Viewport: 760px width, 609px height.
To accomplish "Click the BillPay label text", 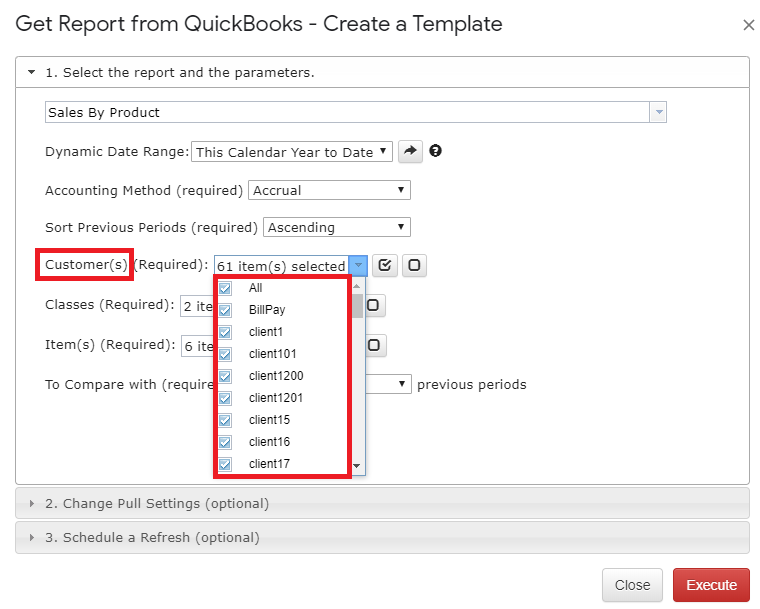I will (x=267, y=310).
